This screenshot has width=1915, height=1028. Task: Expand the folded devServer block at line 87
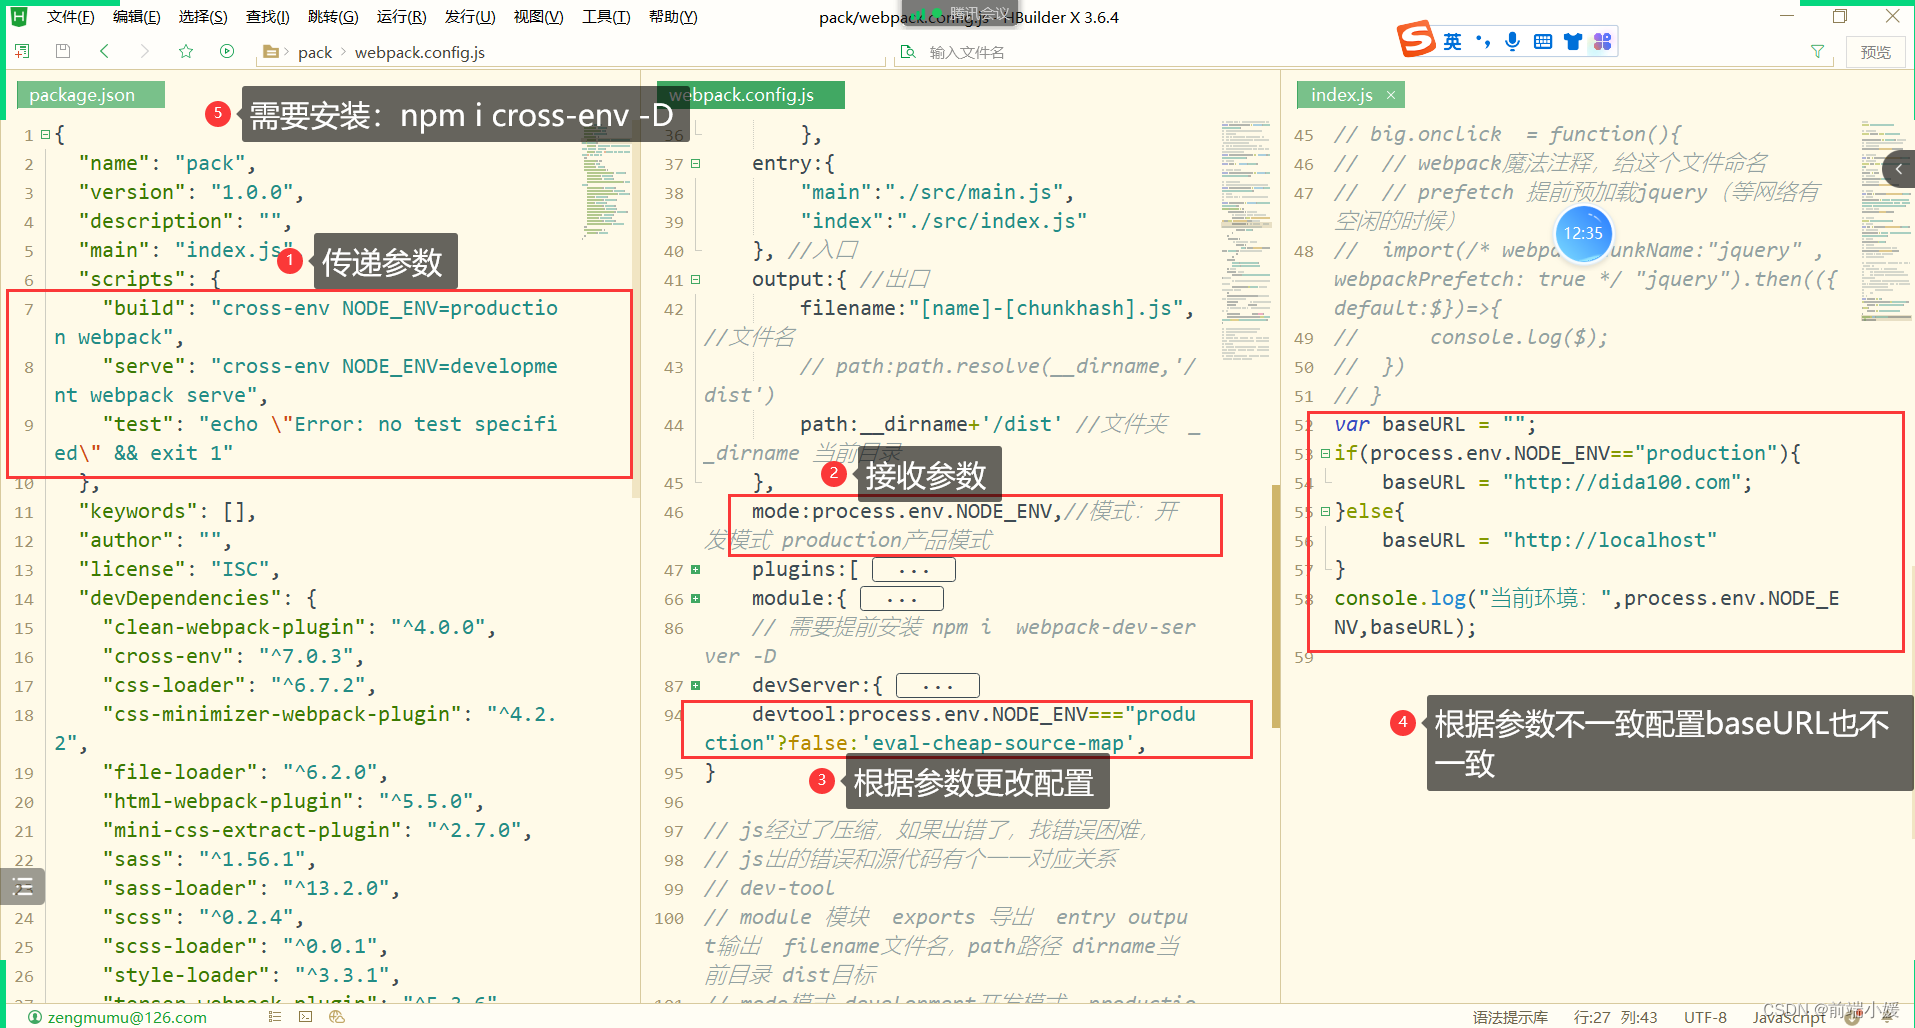695,686
